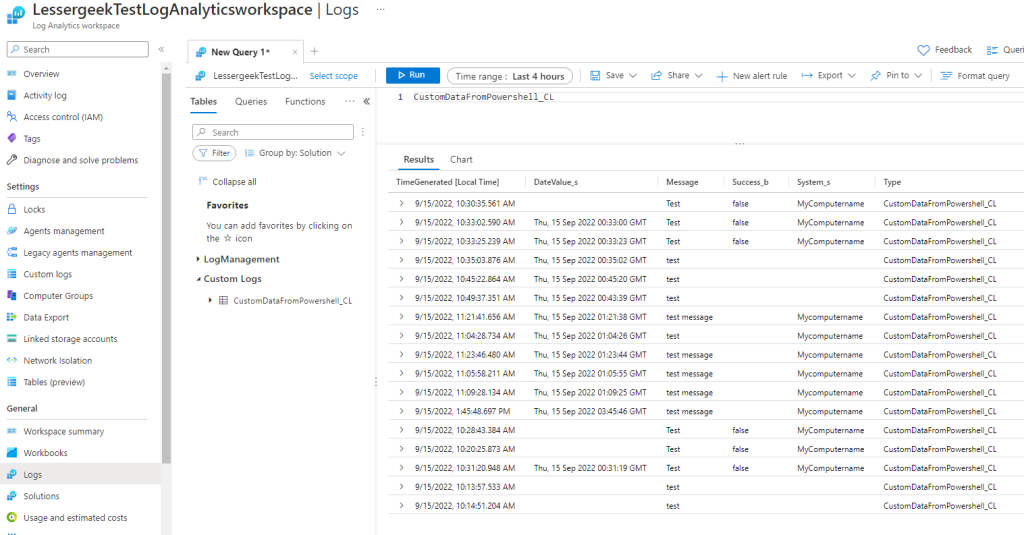Open the Time range selector
The width and height of the screenshot is (1024, 535).
pyautogui.click(x=510, y=76)
